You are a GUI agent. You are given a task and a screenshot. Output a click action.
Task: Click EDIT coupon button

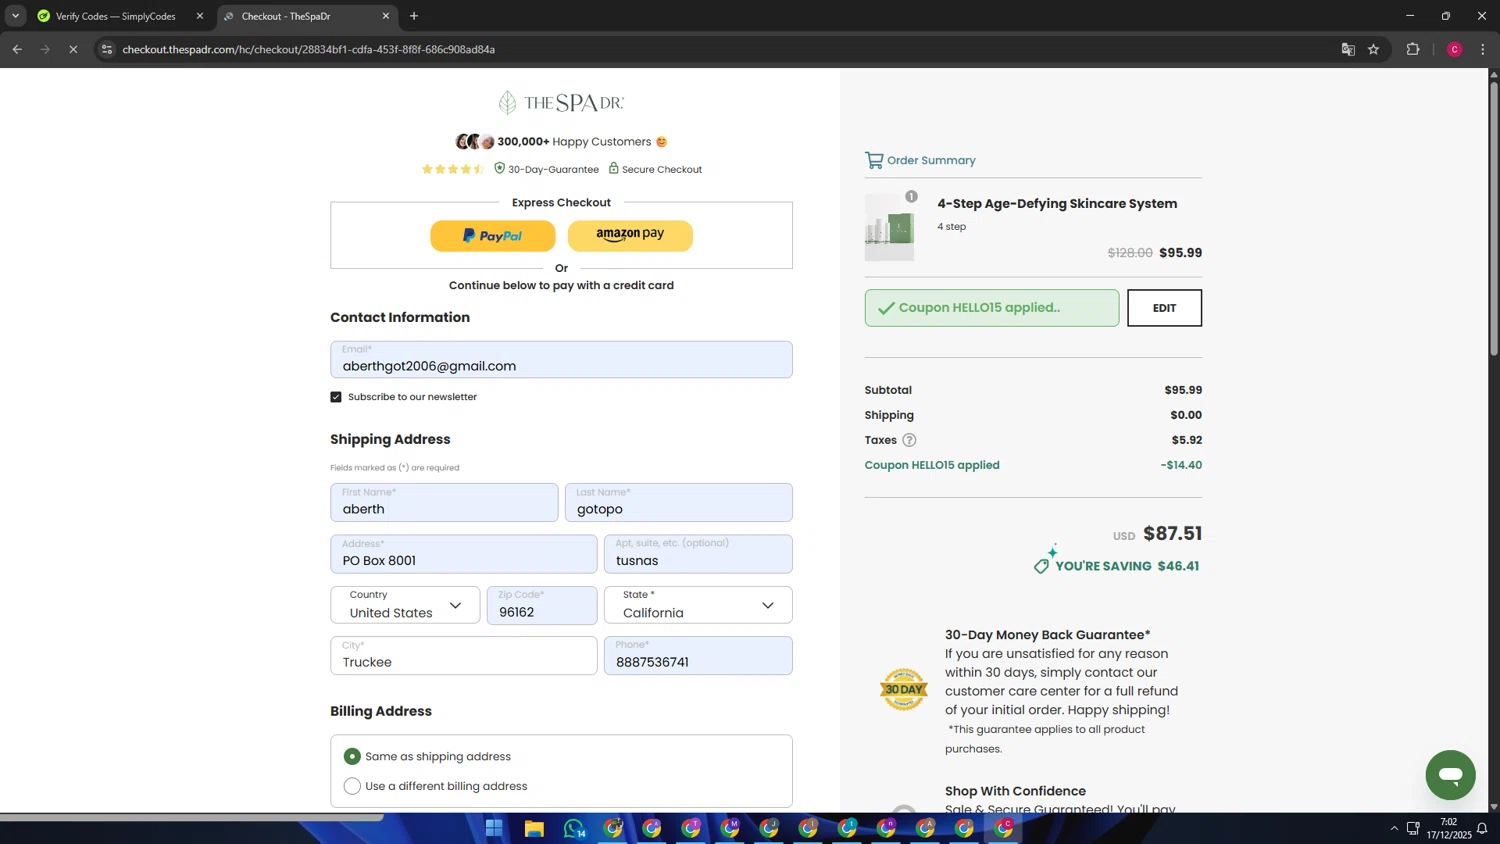point(1164,308)
